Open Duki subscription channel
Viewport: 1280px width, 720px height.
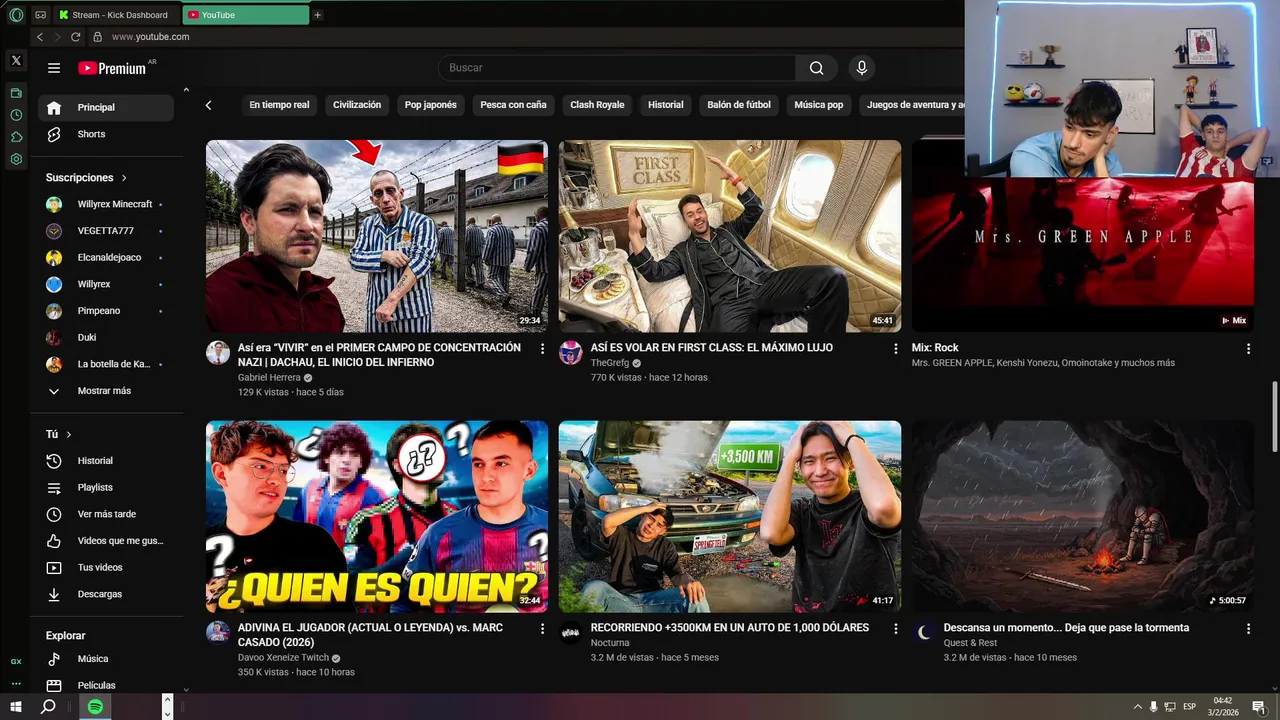[x=106, y=337]
